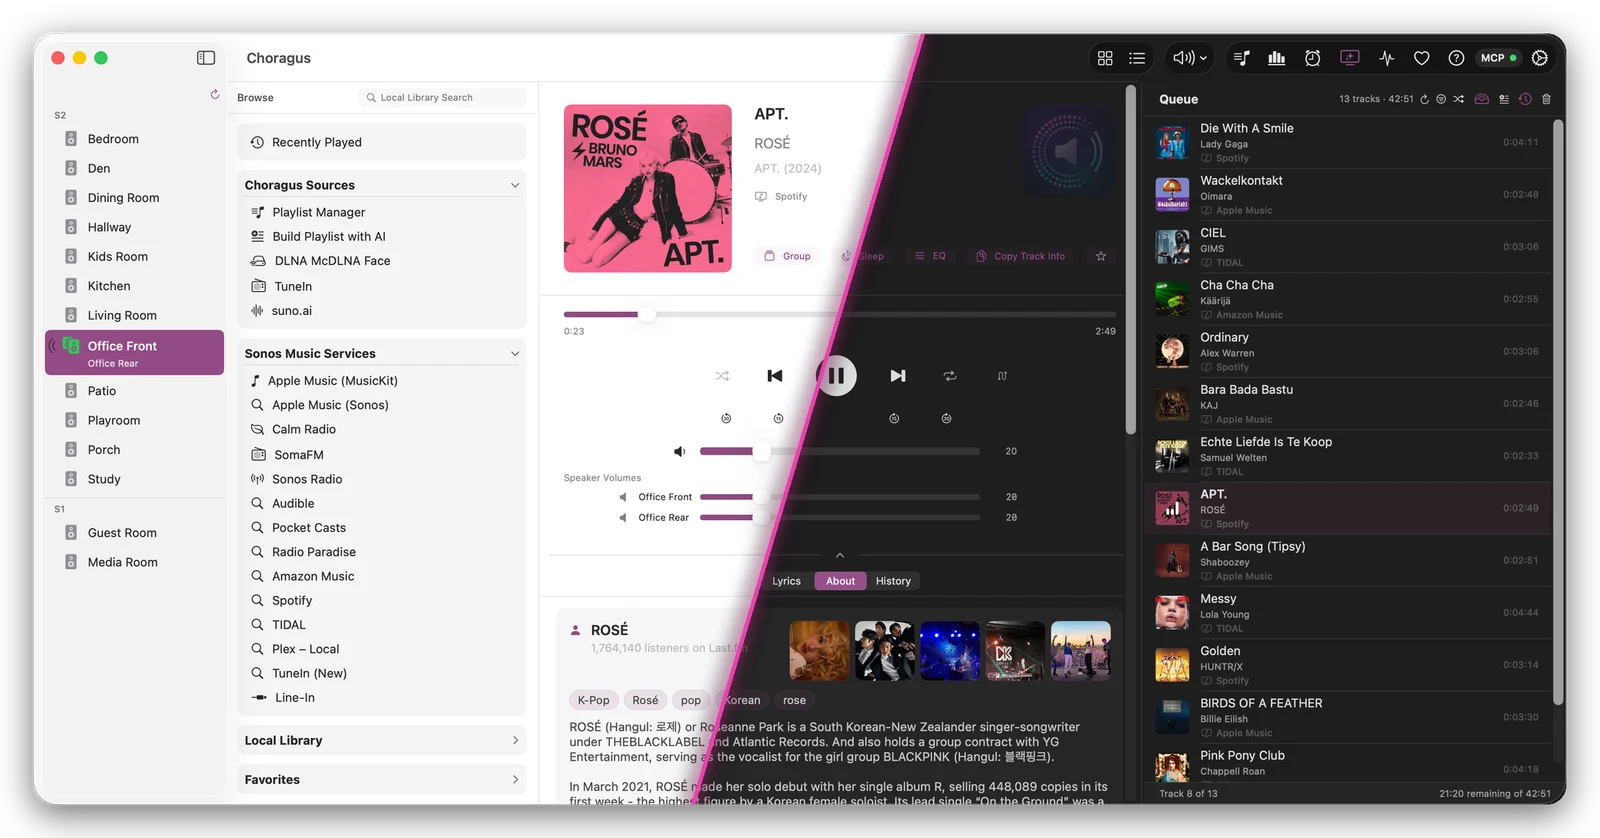This screenshot has width=1600, height=838.
Task: Click the trash icon to clear queue
Action: 1546,99
